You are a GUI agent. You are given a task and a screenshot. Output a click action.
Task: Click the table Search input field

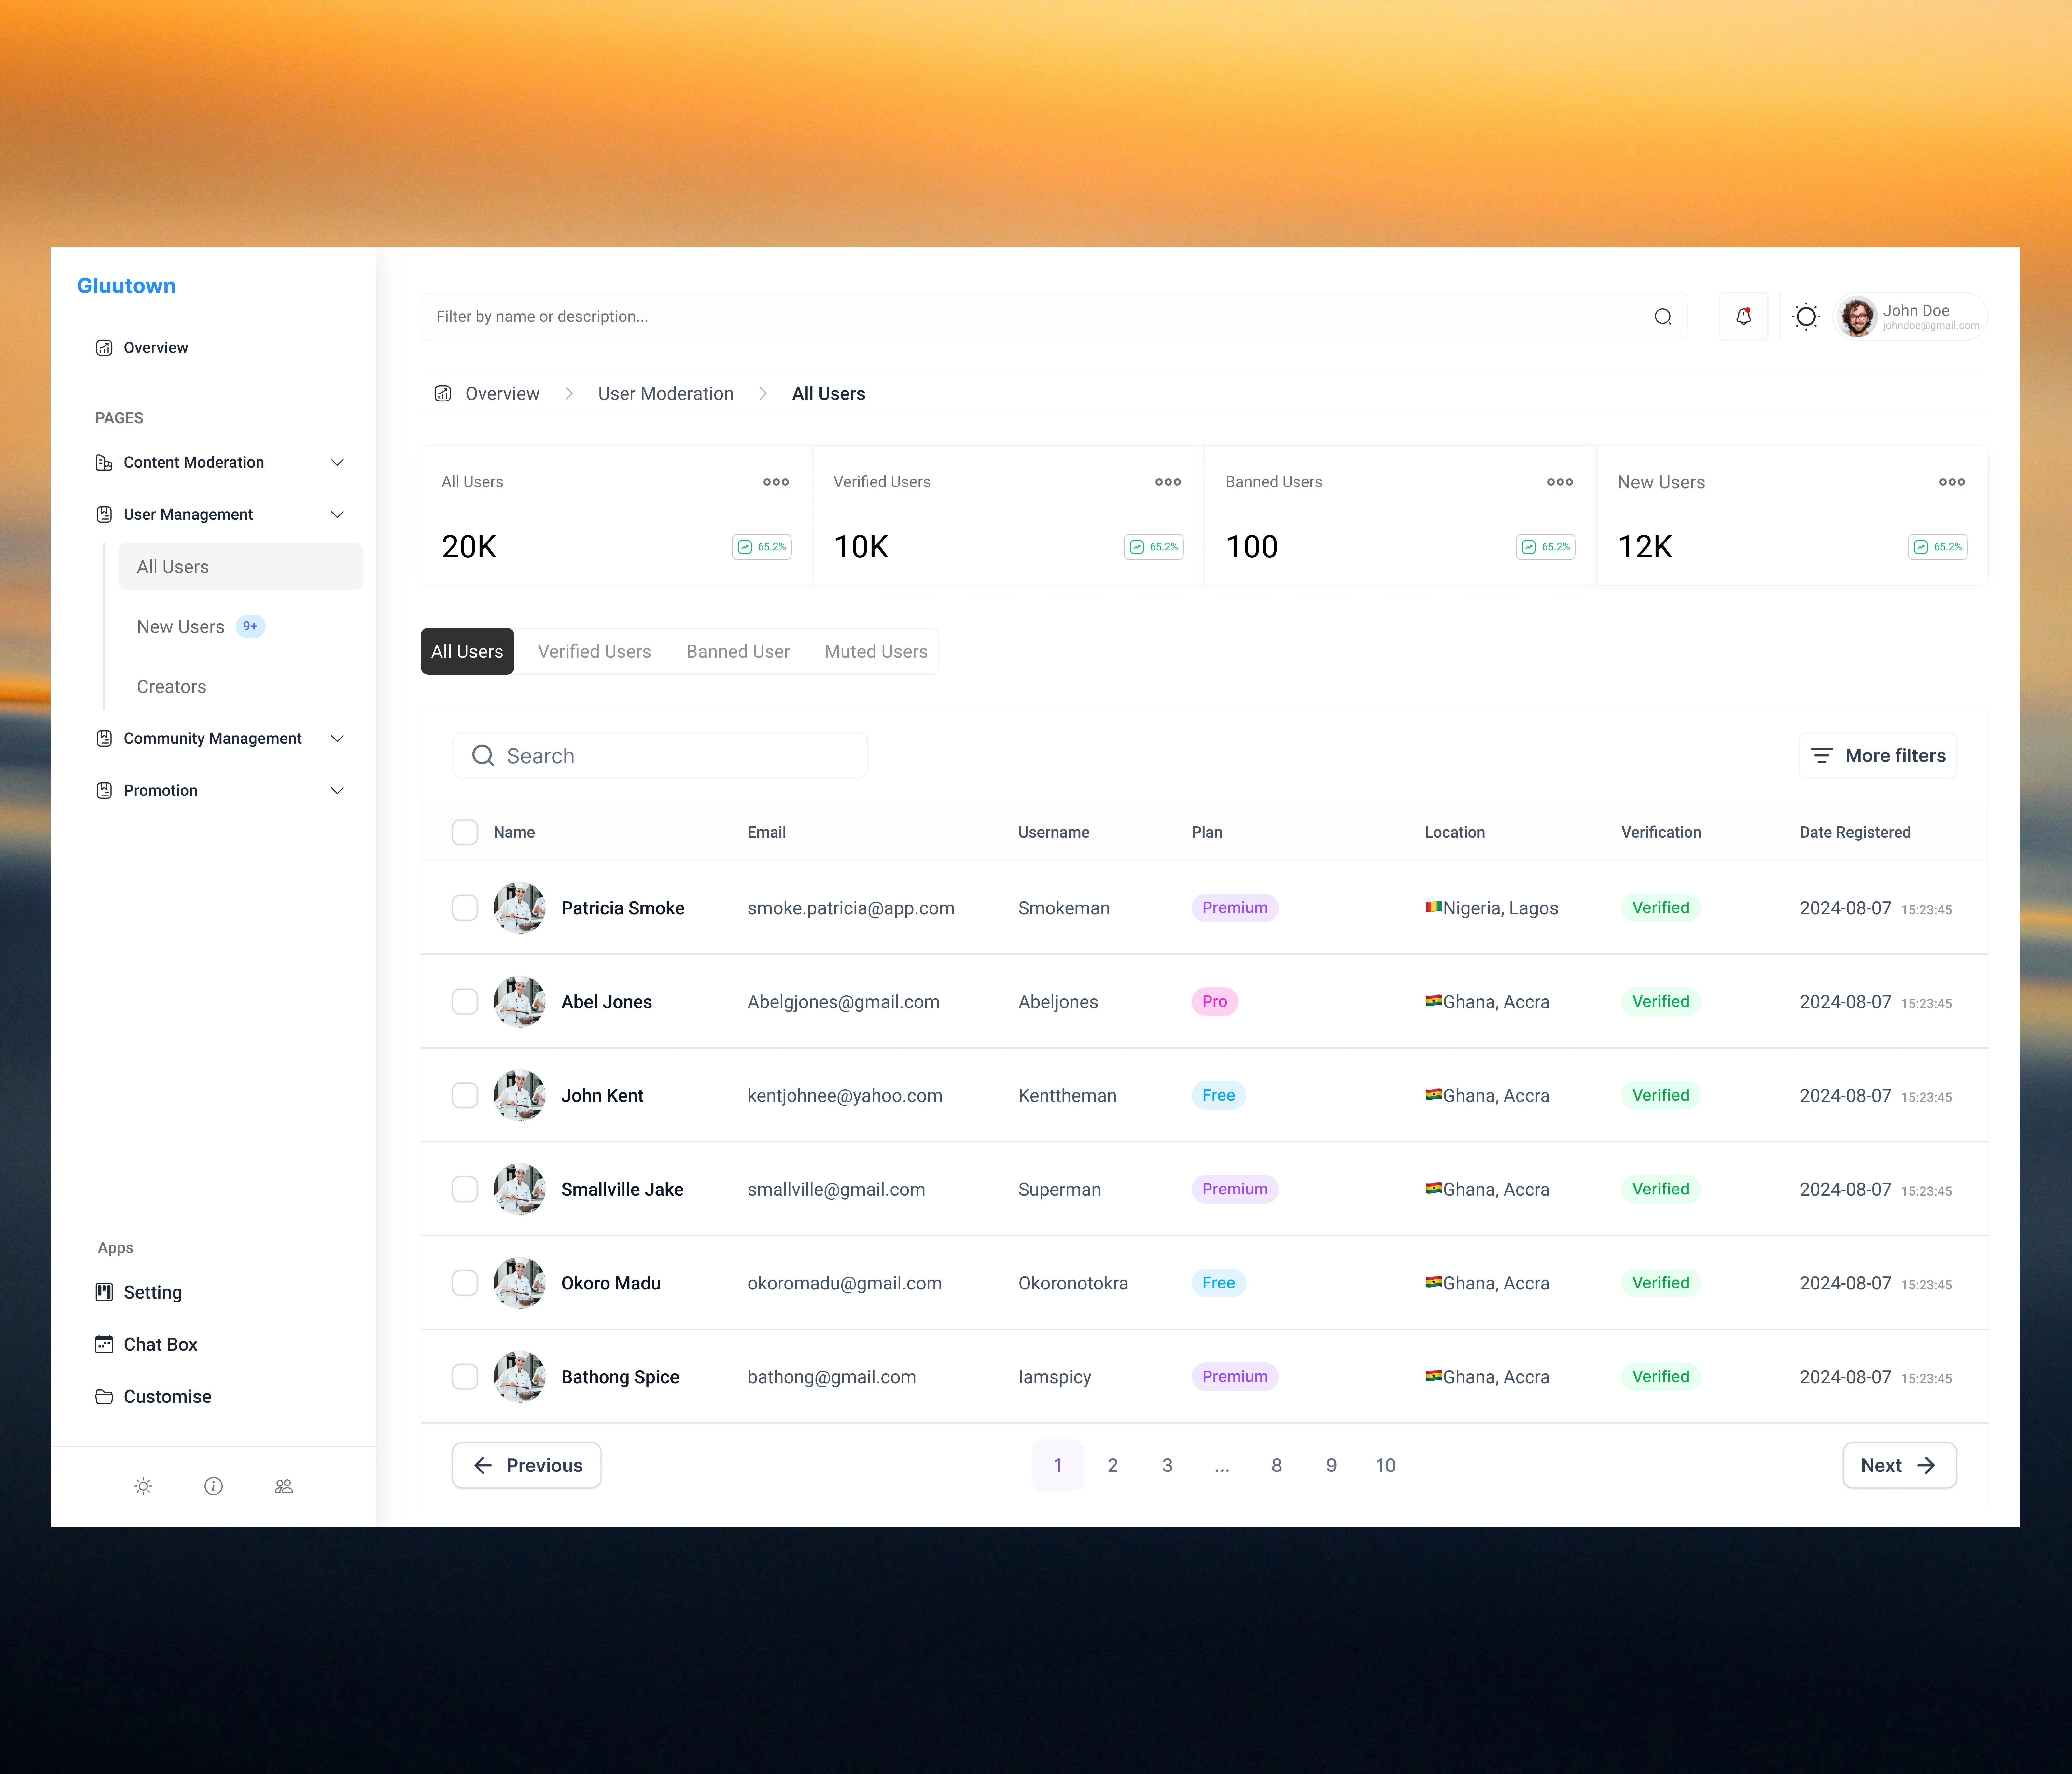tap(660, 755)
